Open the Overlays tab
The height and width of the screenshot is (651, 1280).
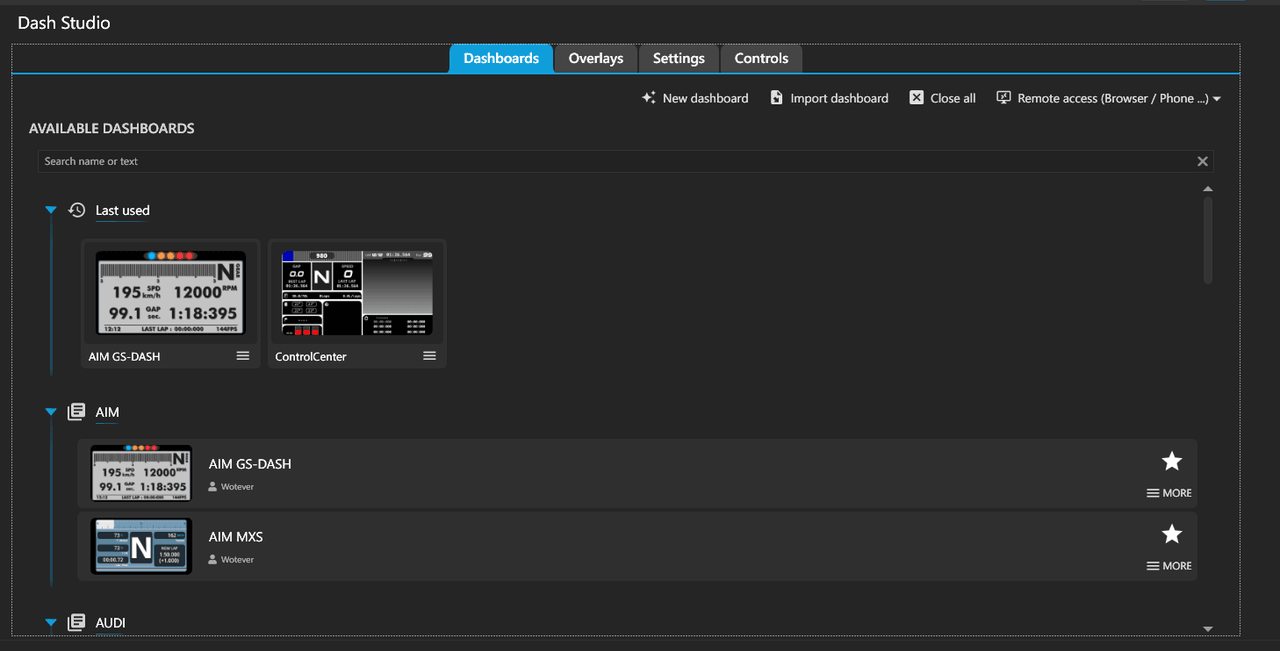596,58
